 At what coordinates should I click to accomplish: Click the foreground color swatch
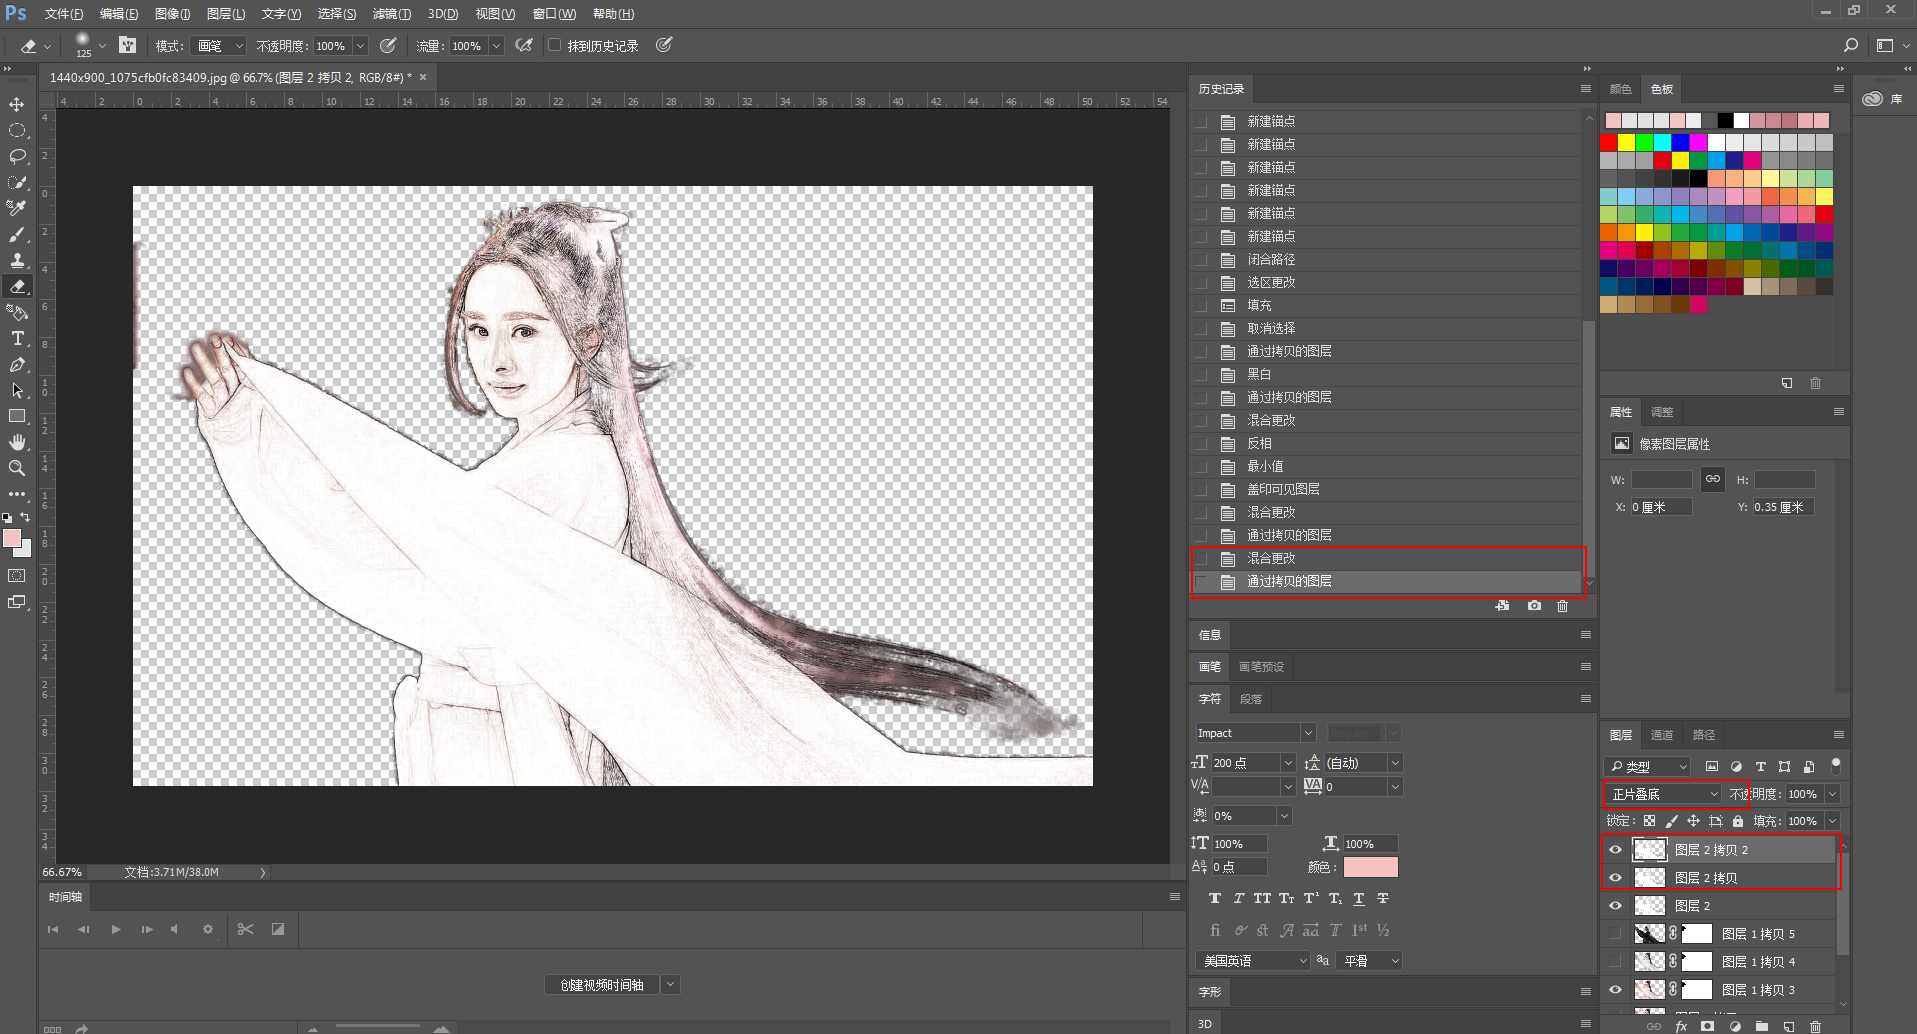click(12, 538)
